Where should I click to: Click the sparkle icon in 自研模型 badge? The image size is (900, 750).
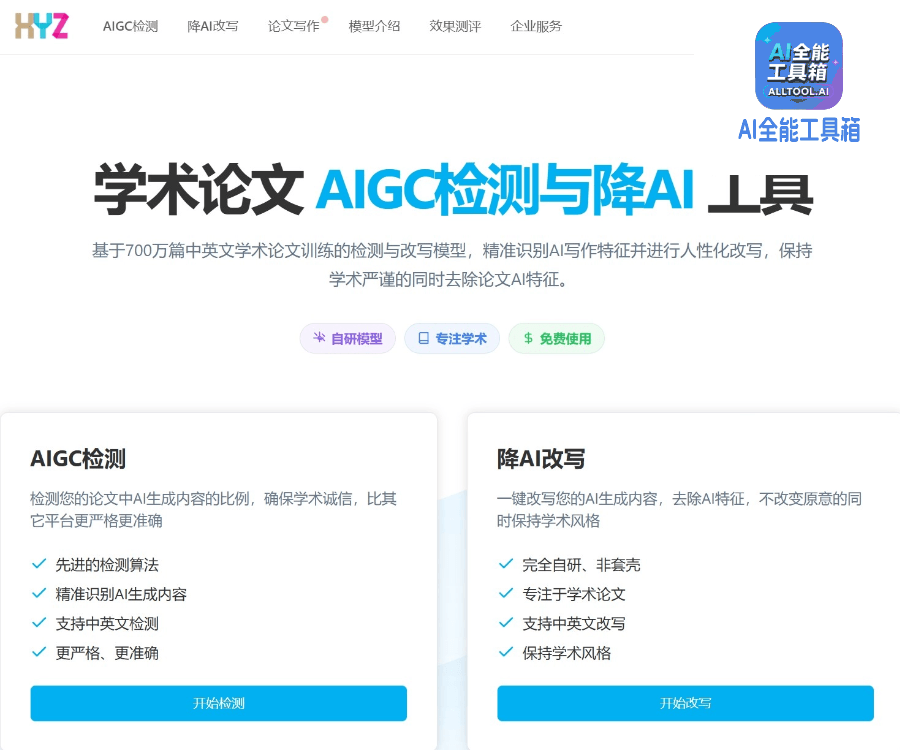pos(319,337)
